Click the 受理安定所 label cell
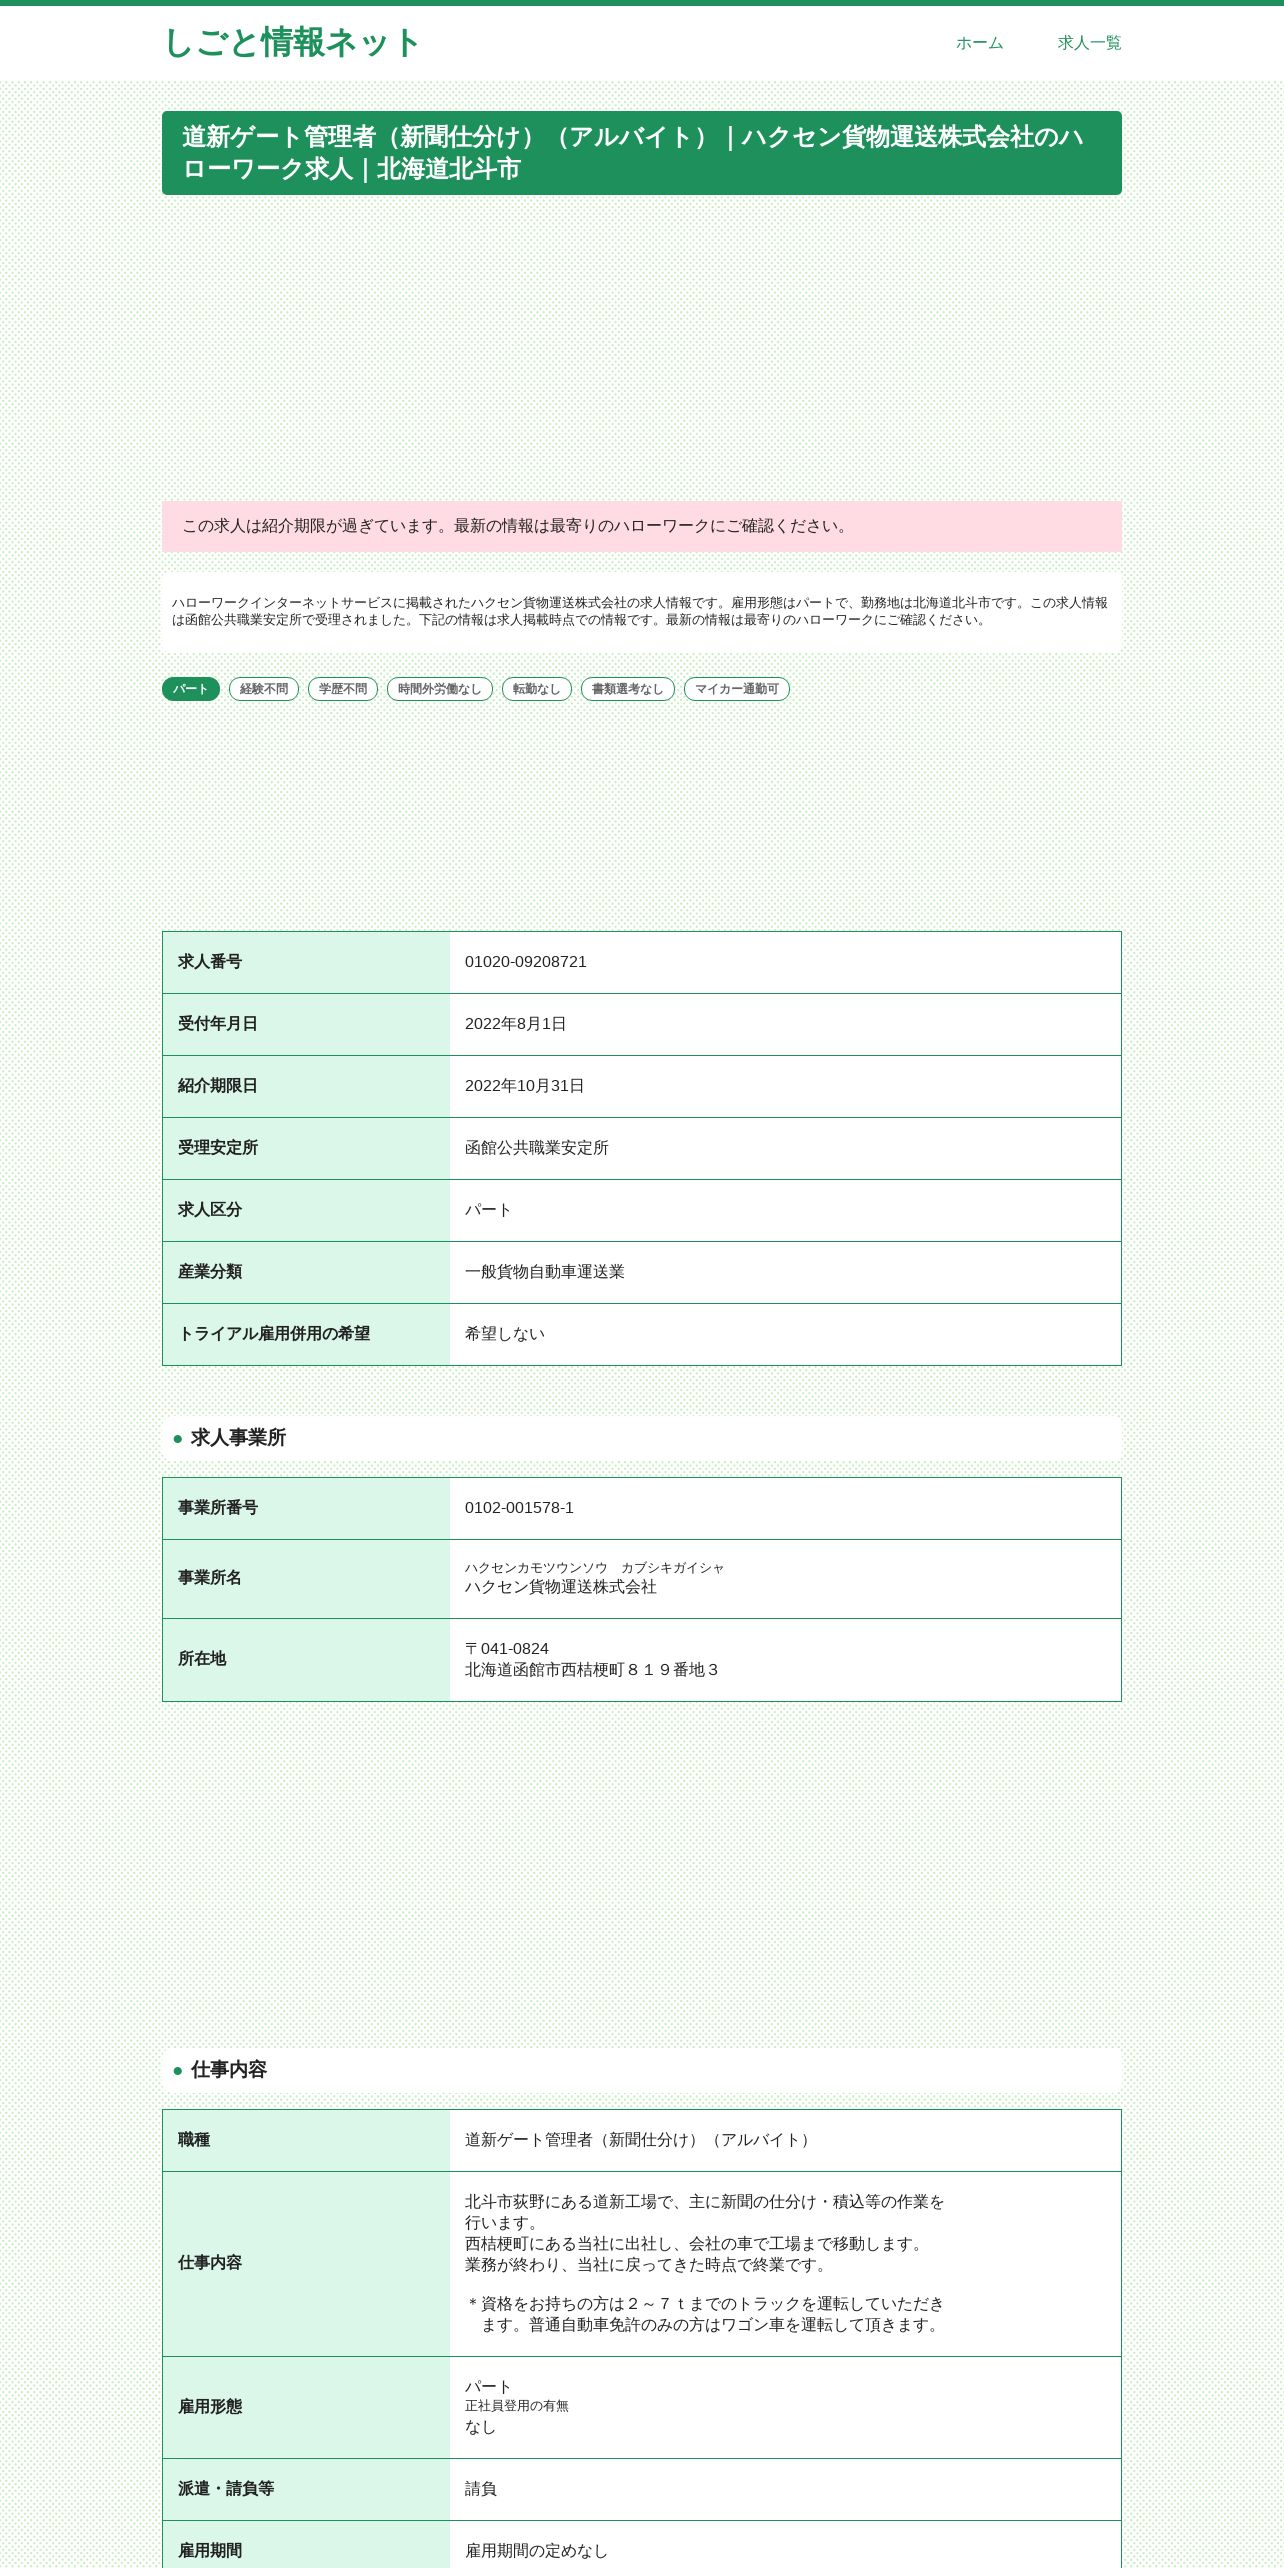 pos(306,1148)
